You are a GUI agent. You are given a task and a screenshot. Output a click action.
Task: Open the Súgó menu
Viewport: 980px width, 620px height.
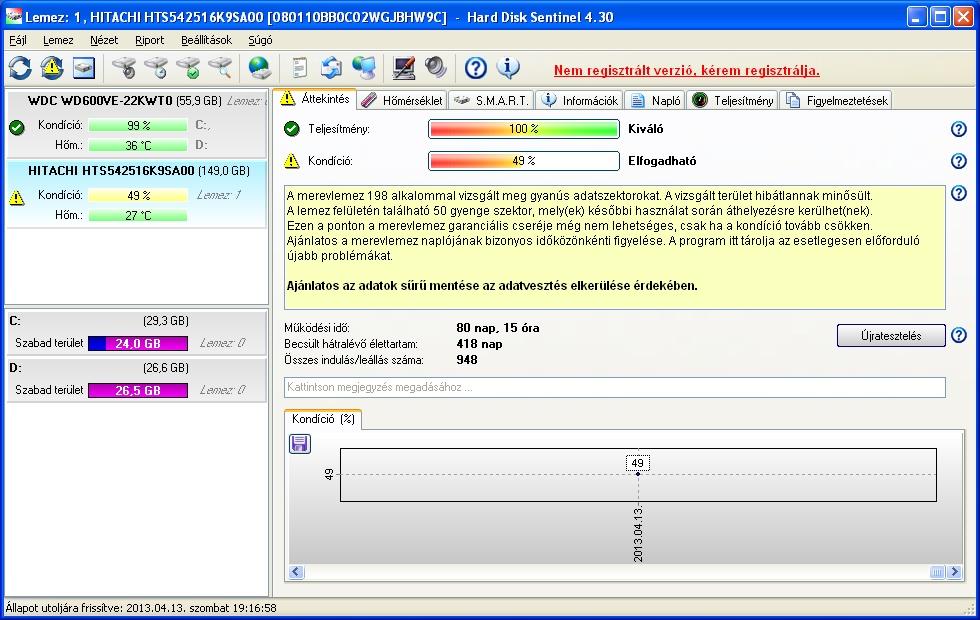pyautogui.click(x=260, y=40)
